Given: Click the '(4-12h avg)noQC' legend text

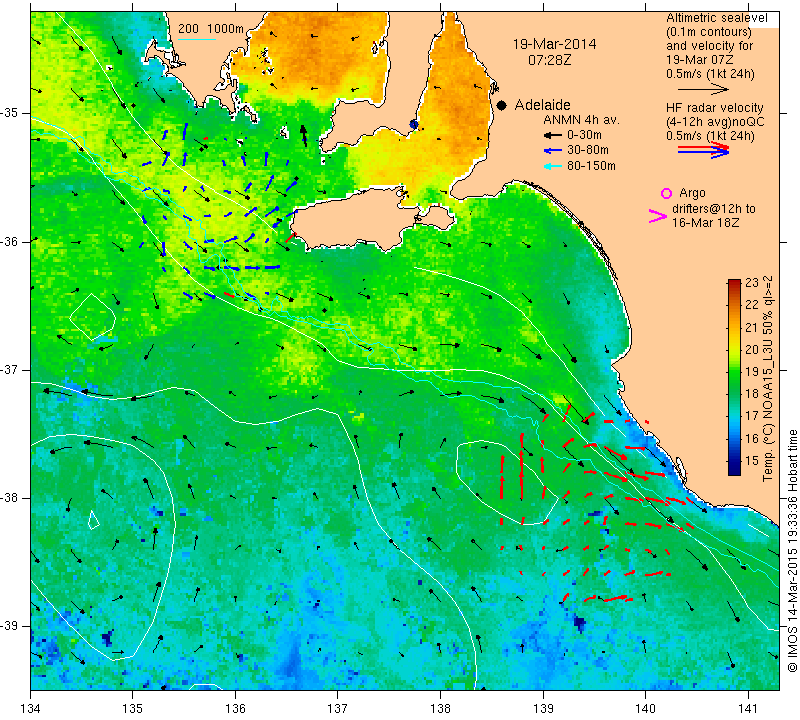Looking at the screenshot, I should pos(715,122).
